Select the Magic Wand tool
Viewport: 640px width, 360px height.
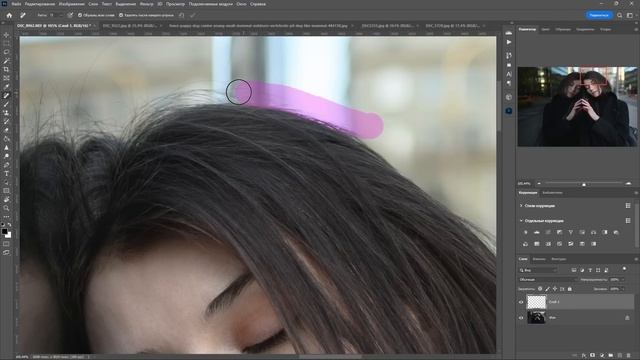pyautogui.click(x=6, y=60)
